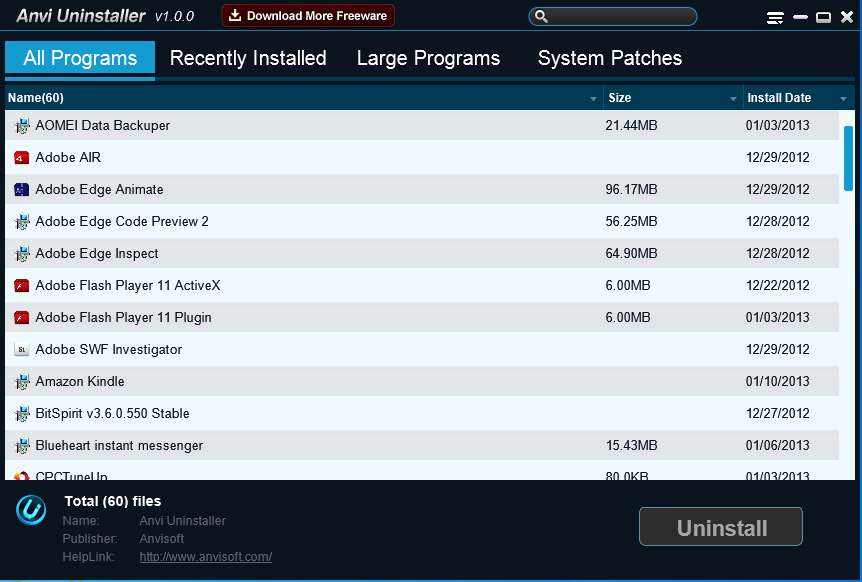Click the Adobe SWF Investigator icon
Screen dimensions: 862x582
point(21,350)
